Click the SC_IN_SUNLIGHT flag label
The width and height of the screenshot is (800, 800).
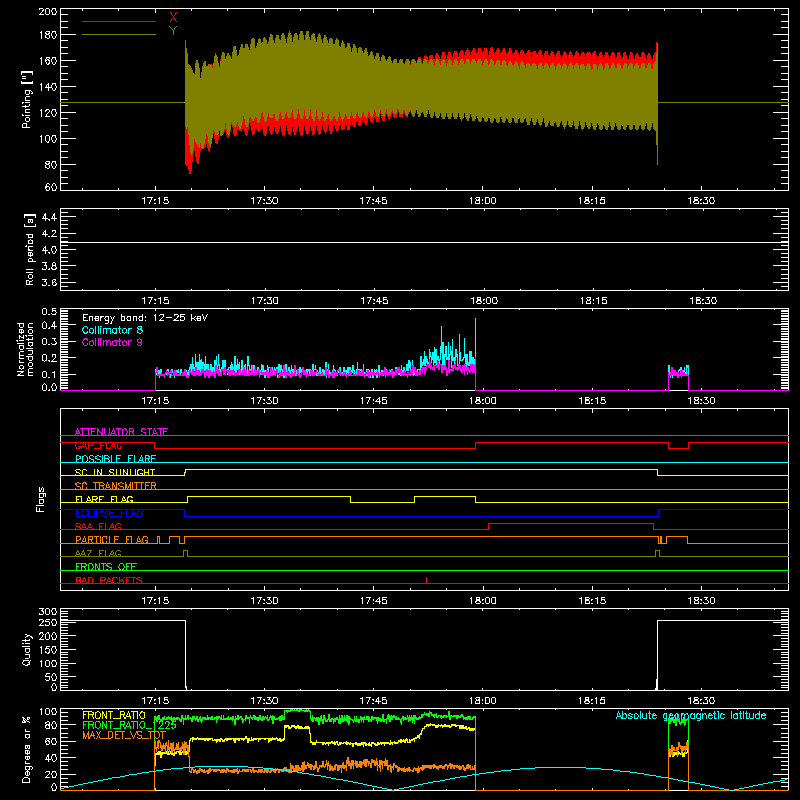pyautogui.click(x=115, y=472)
